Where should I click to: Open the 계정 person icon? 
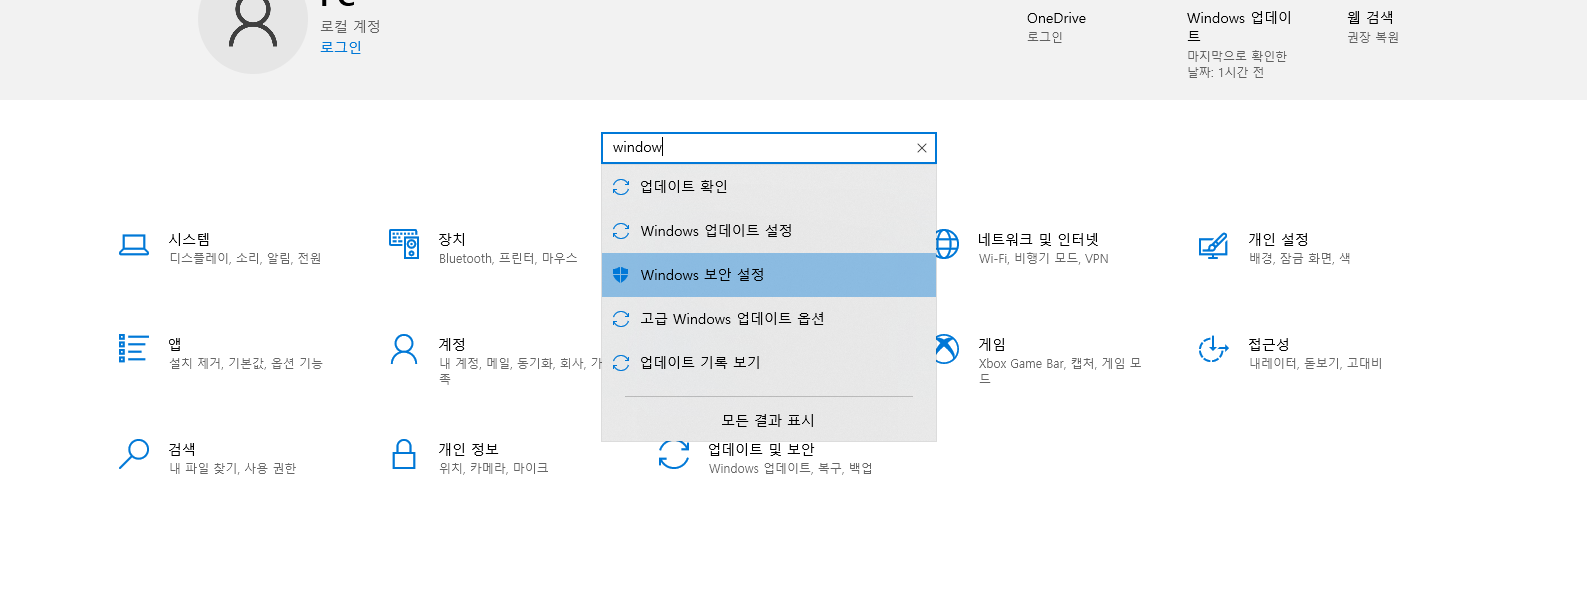[404, 349]
